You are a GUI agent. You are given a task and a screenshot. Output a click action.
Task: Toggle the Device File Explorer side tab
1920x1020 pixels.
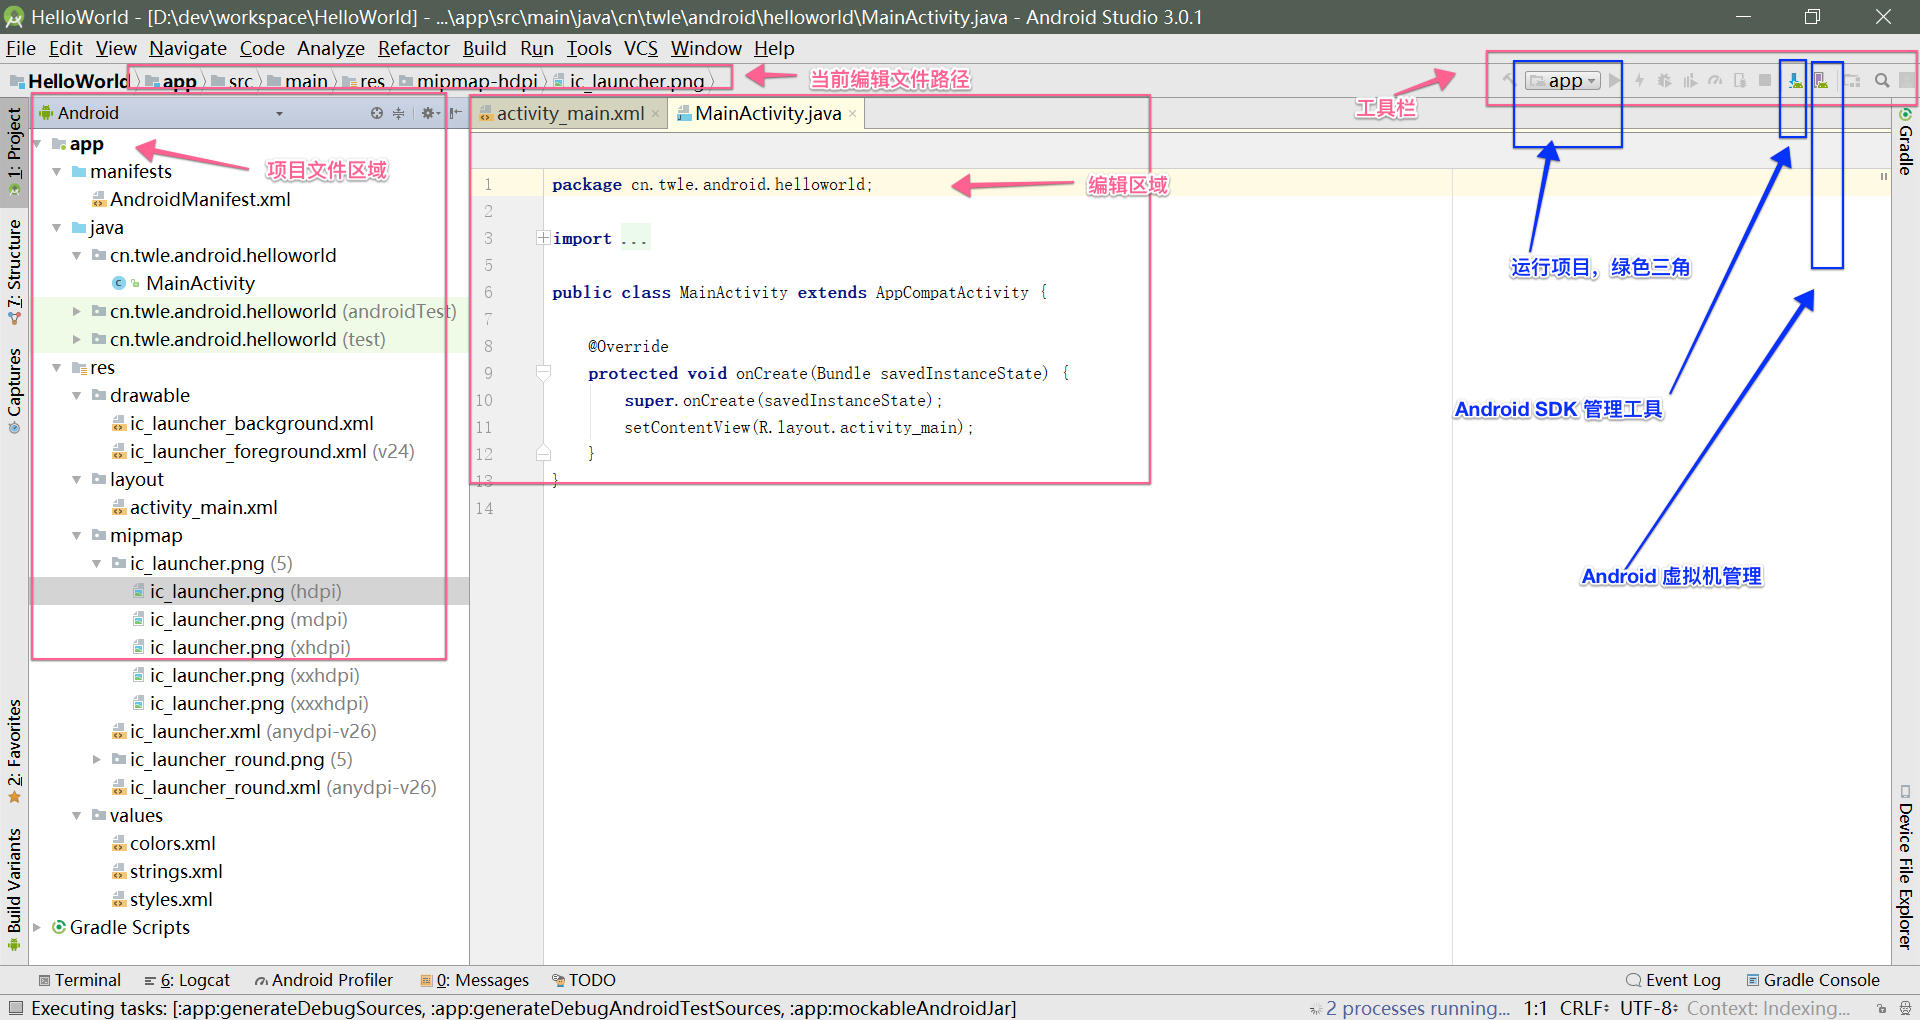pyautogui.click(x=1906, y=867)
